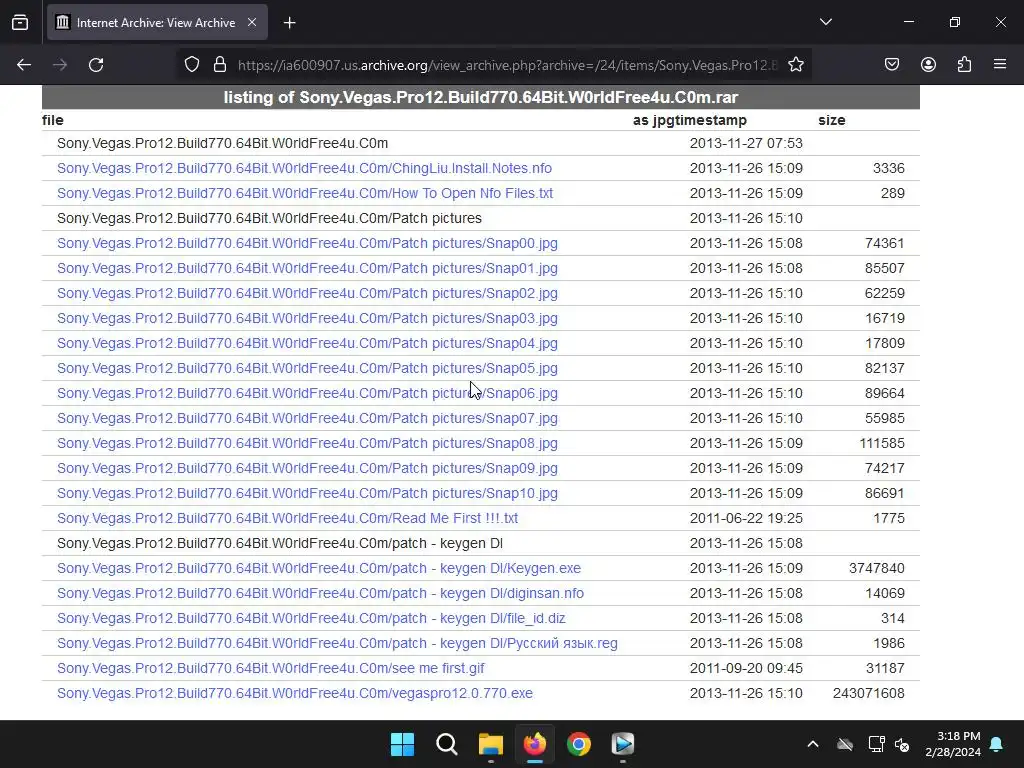Click the 'size' column header

pos(831,120)
